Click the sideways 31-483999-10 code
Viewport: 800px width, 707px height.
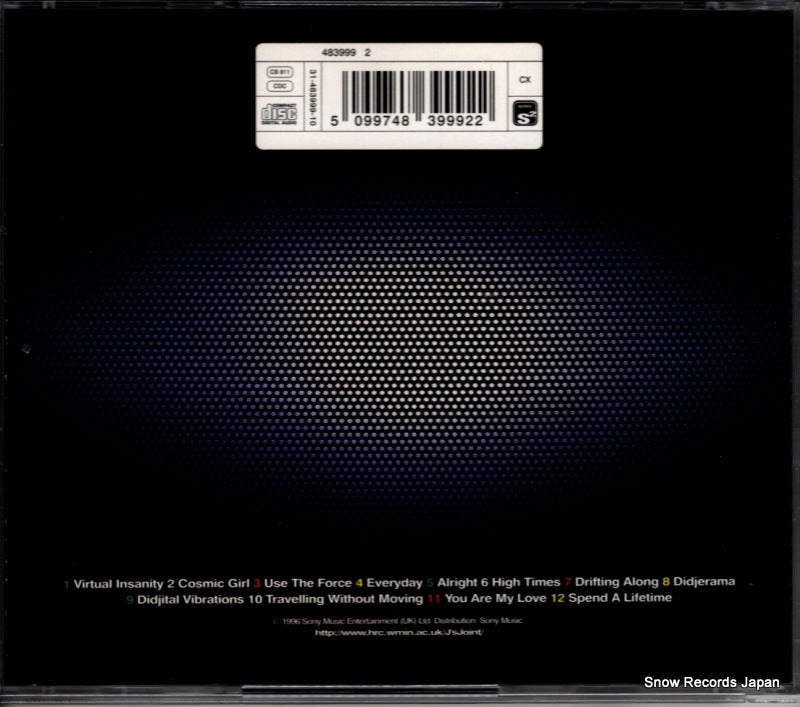(312, 95)
